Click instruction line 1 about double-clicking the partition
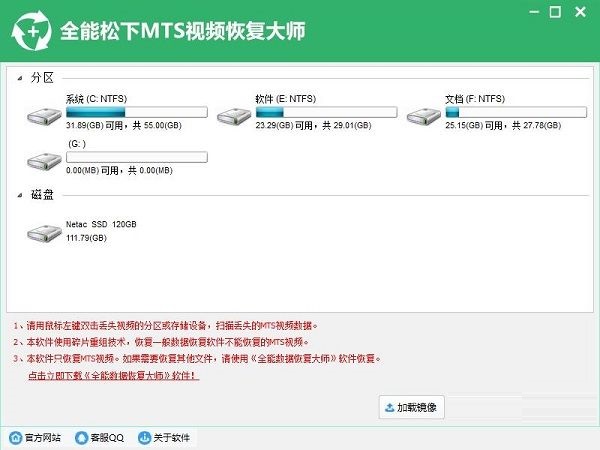Screen dimensions: 600x450 point(165,326)
